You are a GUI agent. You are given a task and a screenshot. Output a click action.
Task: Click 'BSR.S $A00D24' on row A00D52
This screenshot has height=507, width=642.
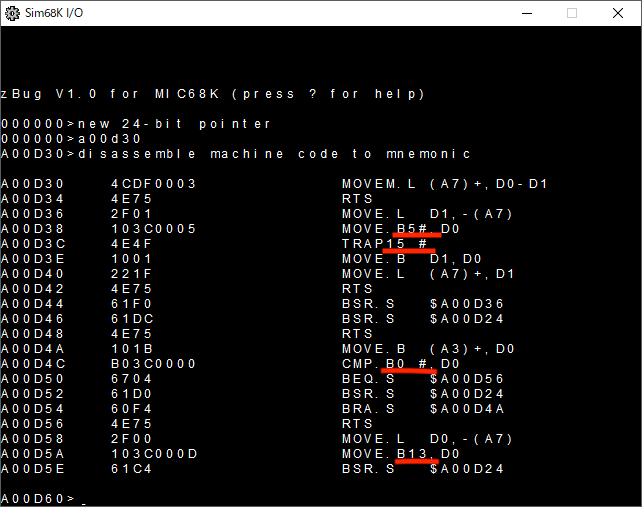point(423,394)
